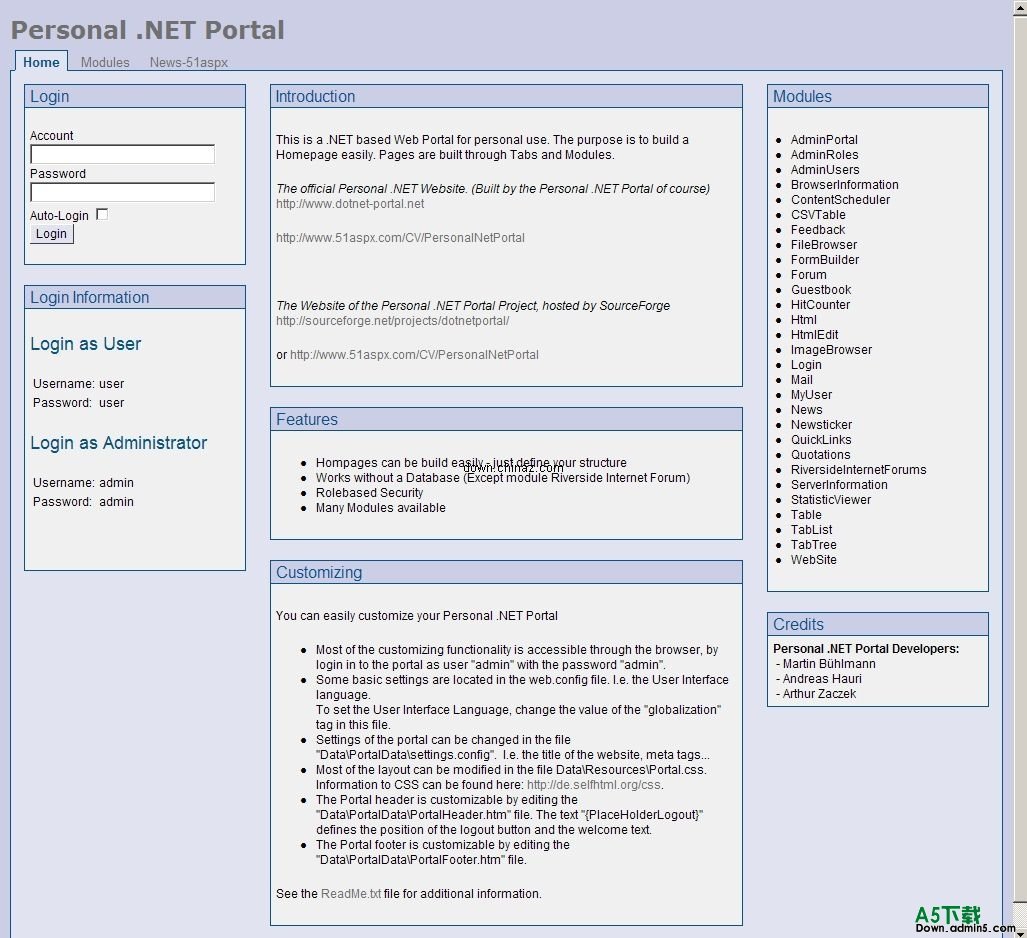Click the Login as User heading
This screenshot has width=1027, height=938.
86,345
